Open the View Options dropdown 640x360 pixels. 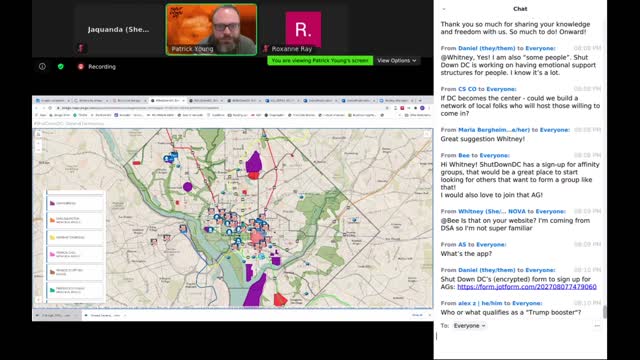[396, 60]
